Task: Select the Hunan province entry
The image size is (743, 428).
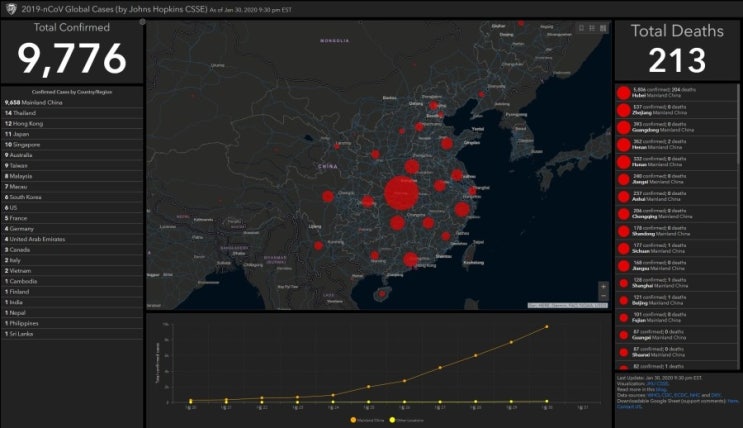Action: click(676, 162)
